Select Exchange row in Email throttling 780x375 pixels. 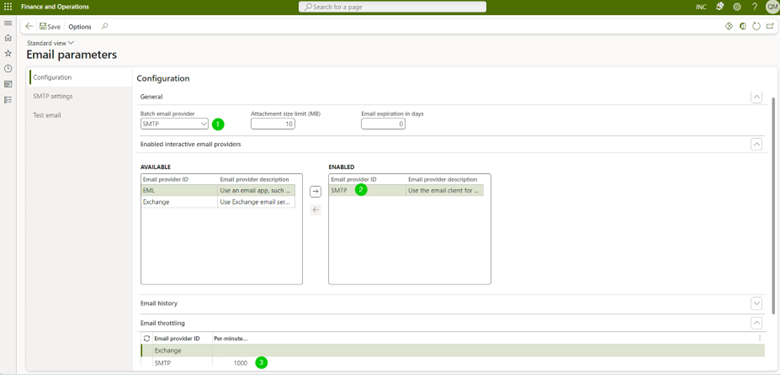[453, 351]
